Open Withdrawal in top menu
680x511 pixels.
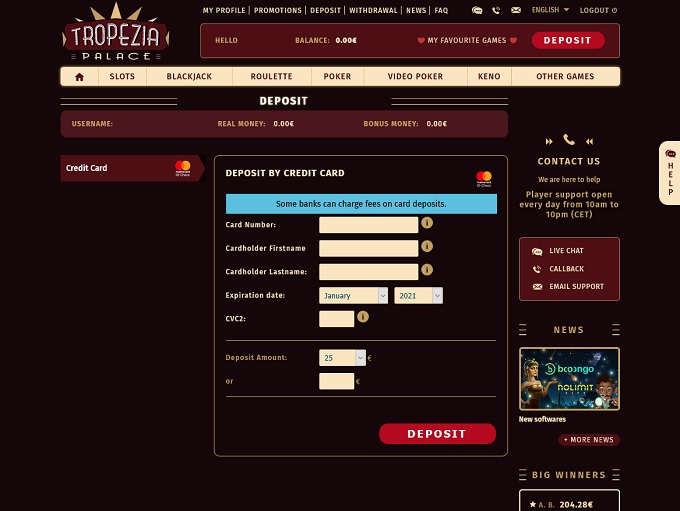(373, 10)
